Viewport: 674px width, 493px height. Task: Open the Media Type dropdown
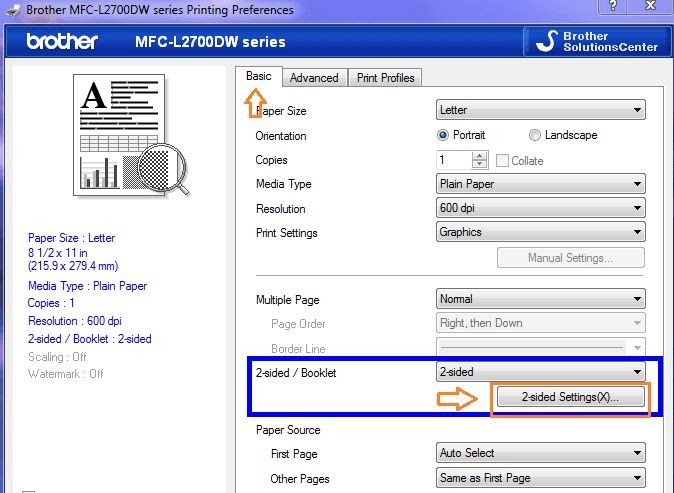coord(541,184)
